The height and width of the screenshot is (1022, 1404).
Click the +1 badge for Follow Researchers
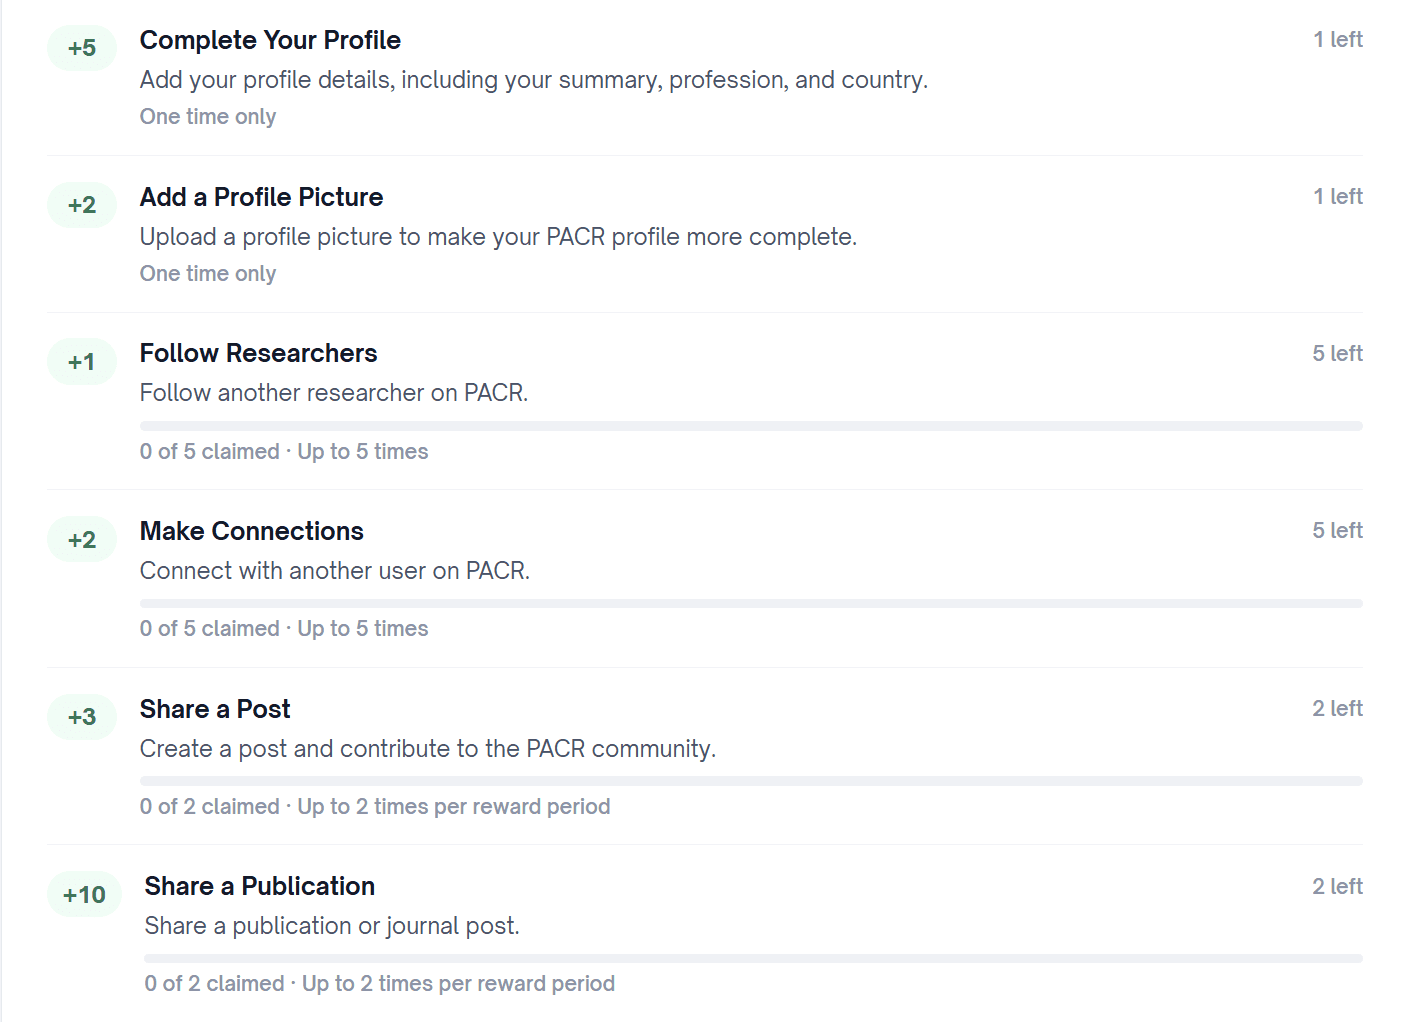(x=82, y=362)
